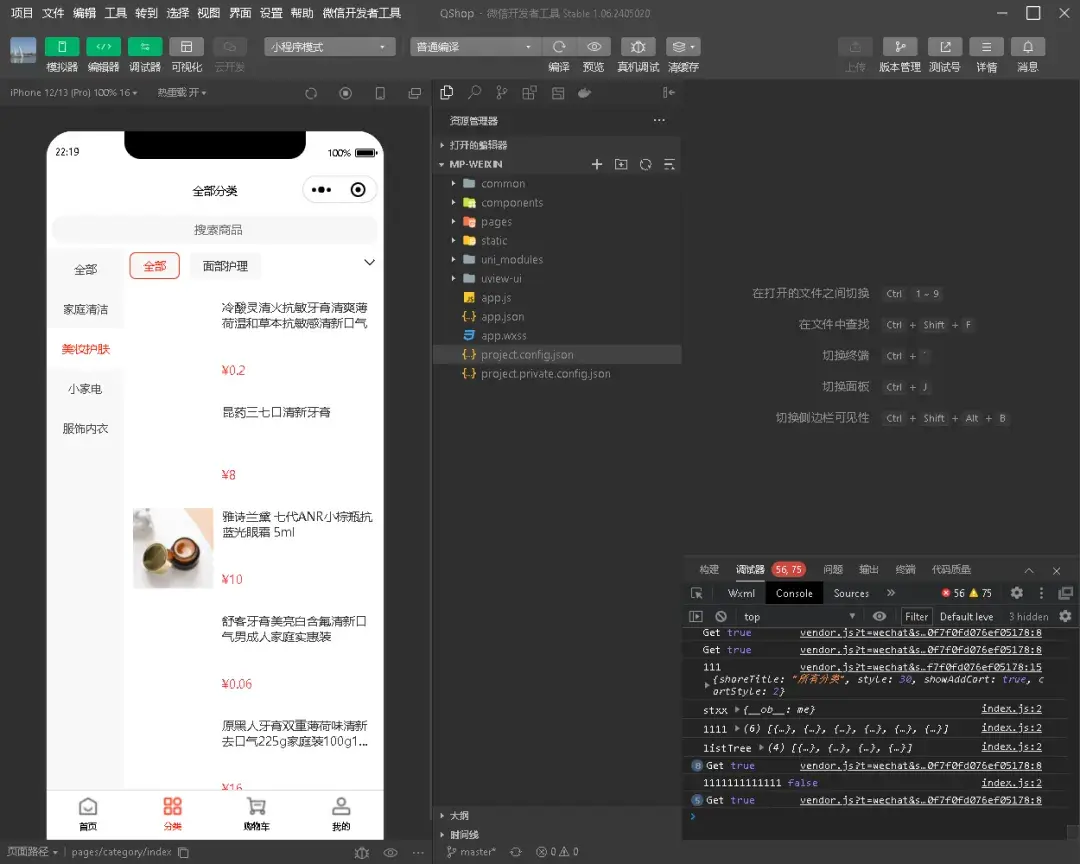This screenshot has width=1080, height=864.
Task: Click the clear console (ban) icon
Action: click(x=720, y=616)
